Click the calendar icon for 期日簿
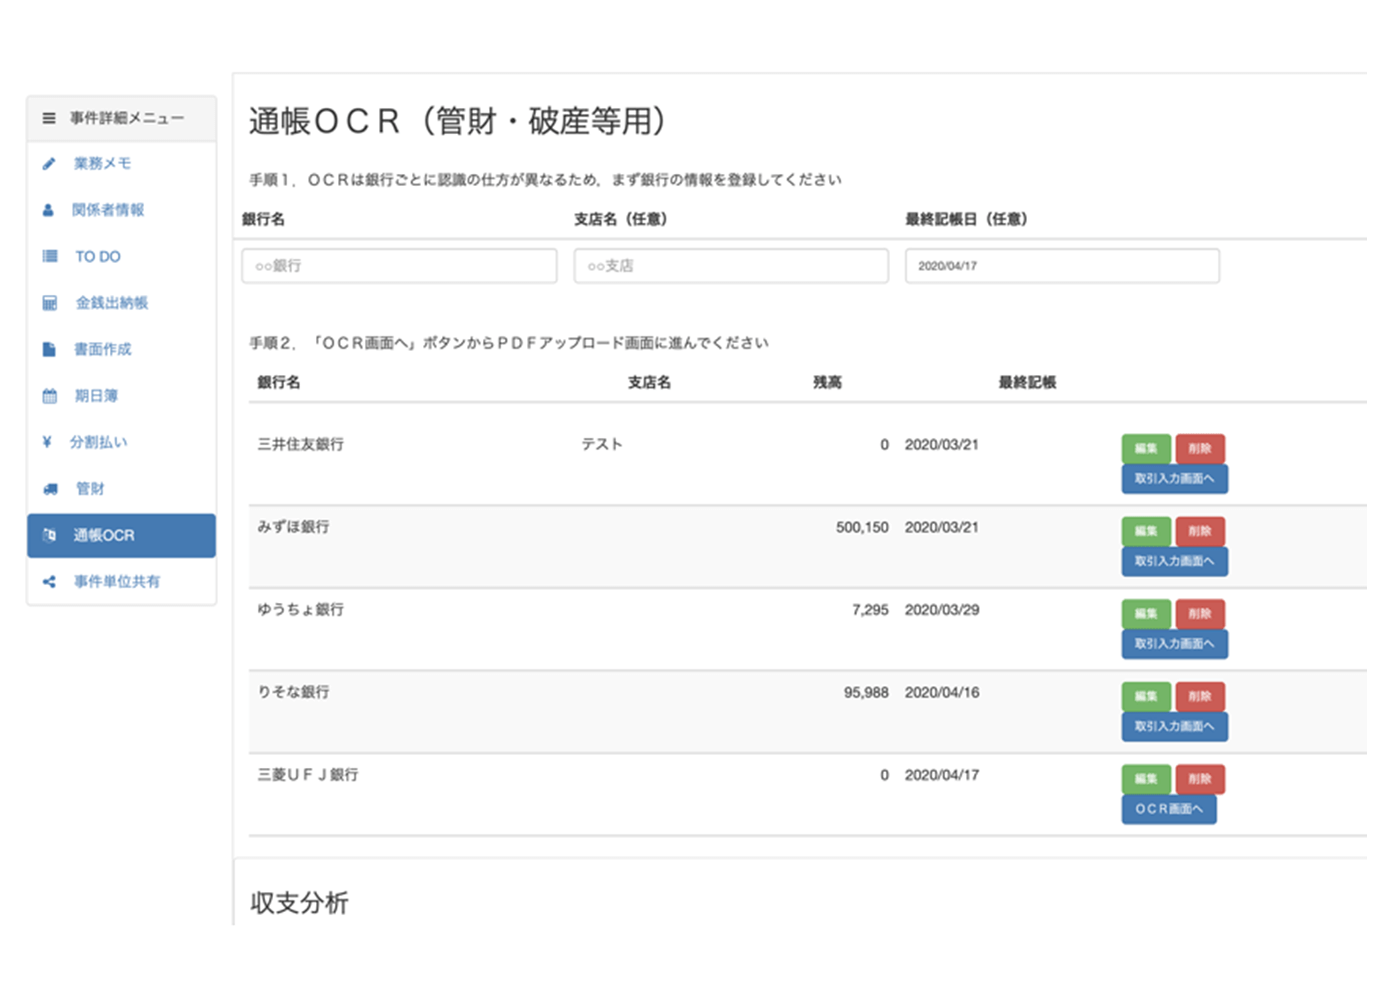This screenshot has width=1400, height=990. coord(49,396)
